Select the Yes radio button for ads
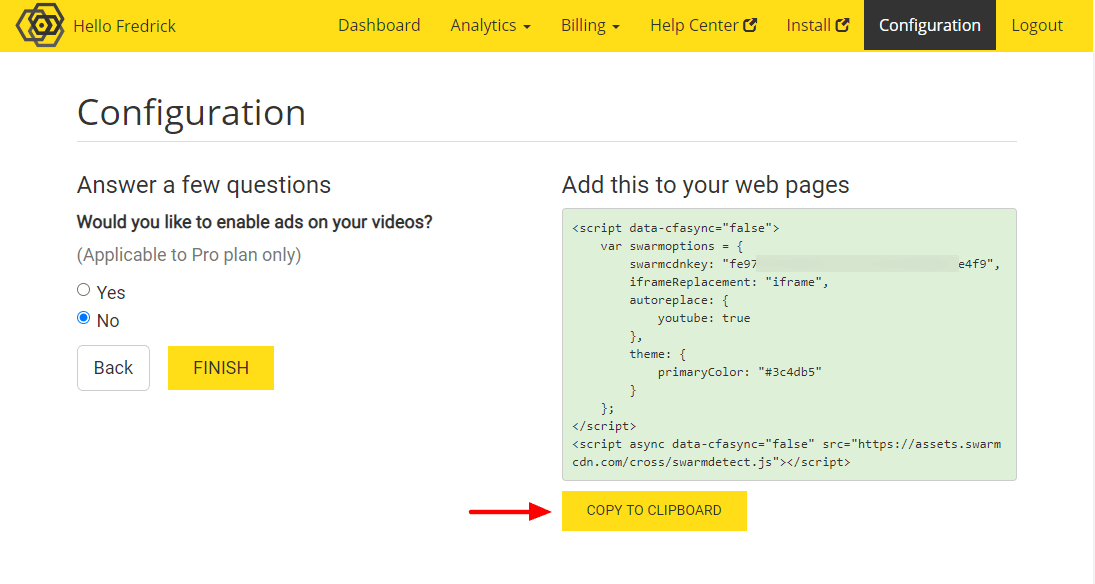 [x=84, y=290]
